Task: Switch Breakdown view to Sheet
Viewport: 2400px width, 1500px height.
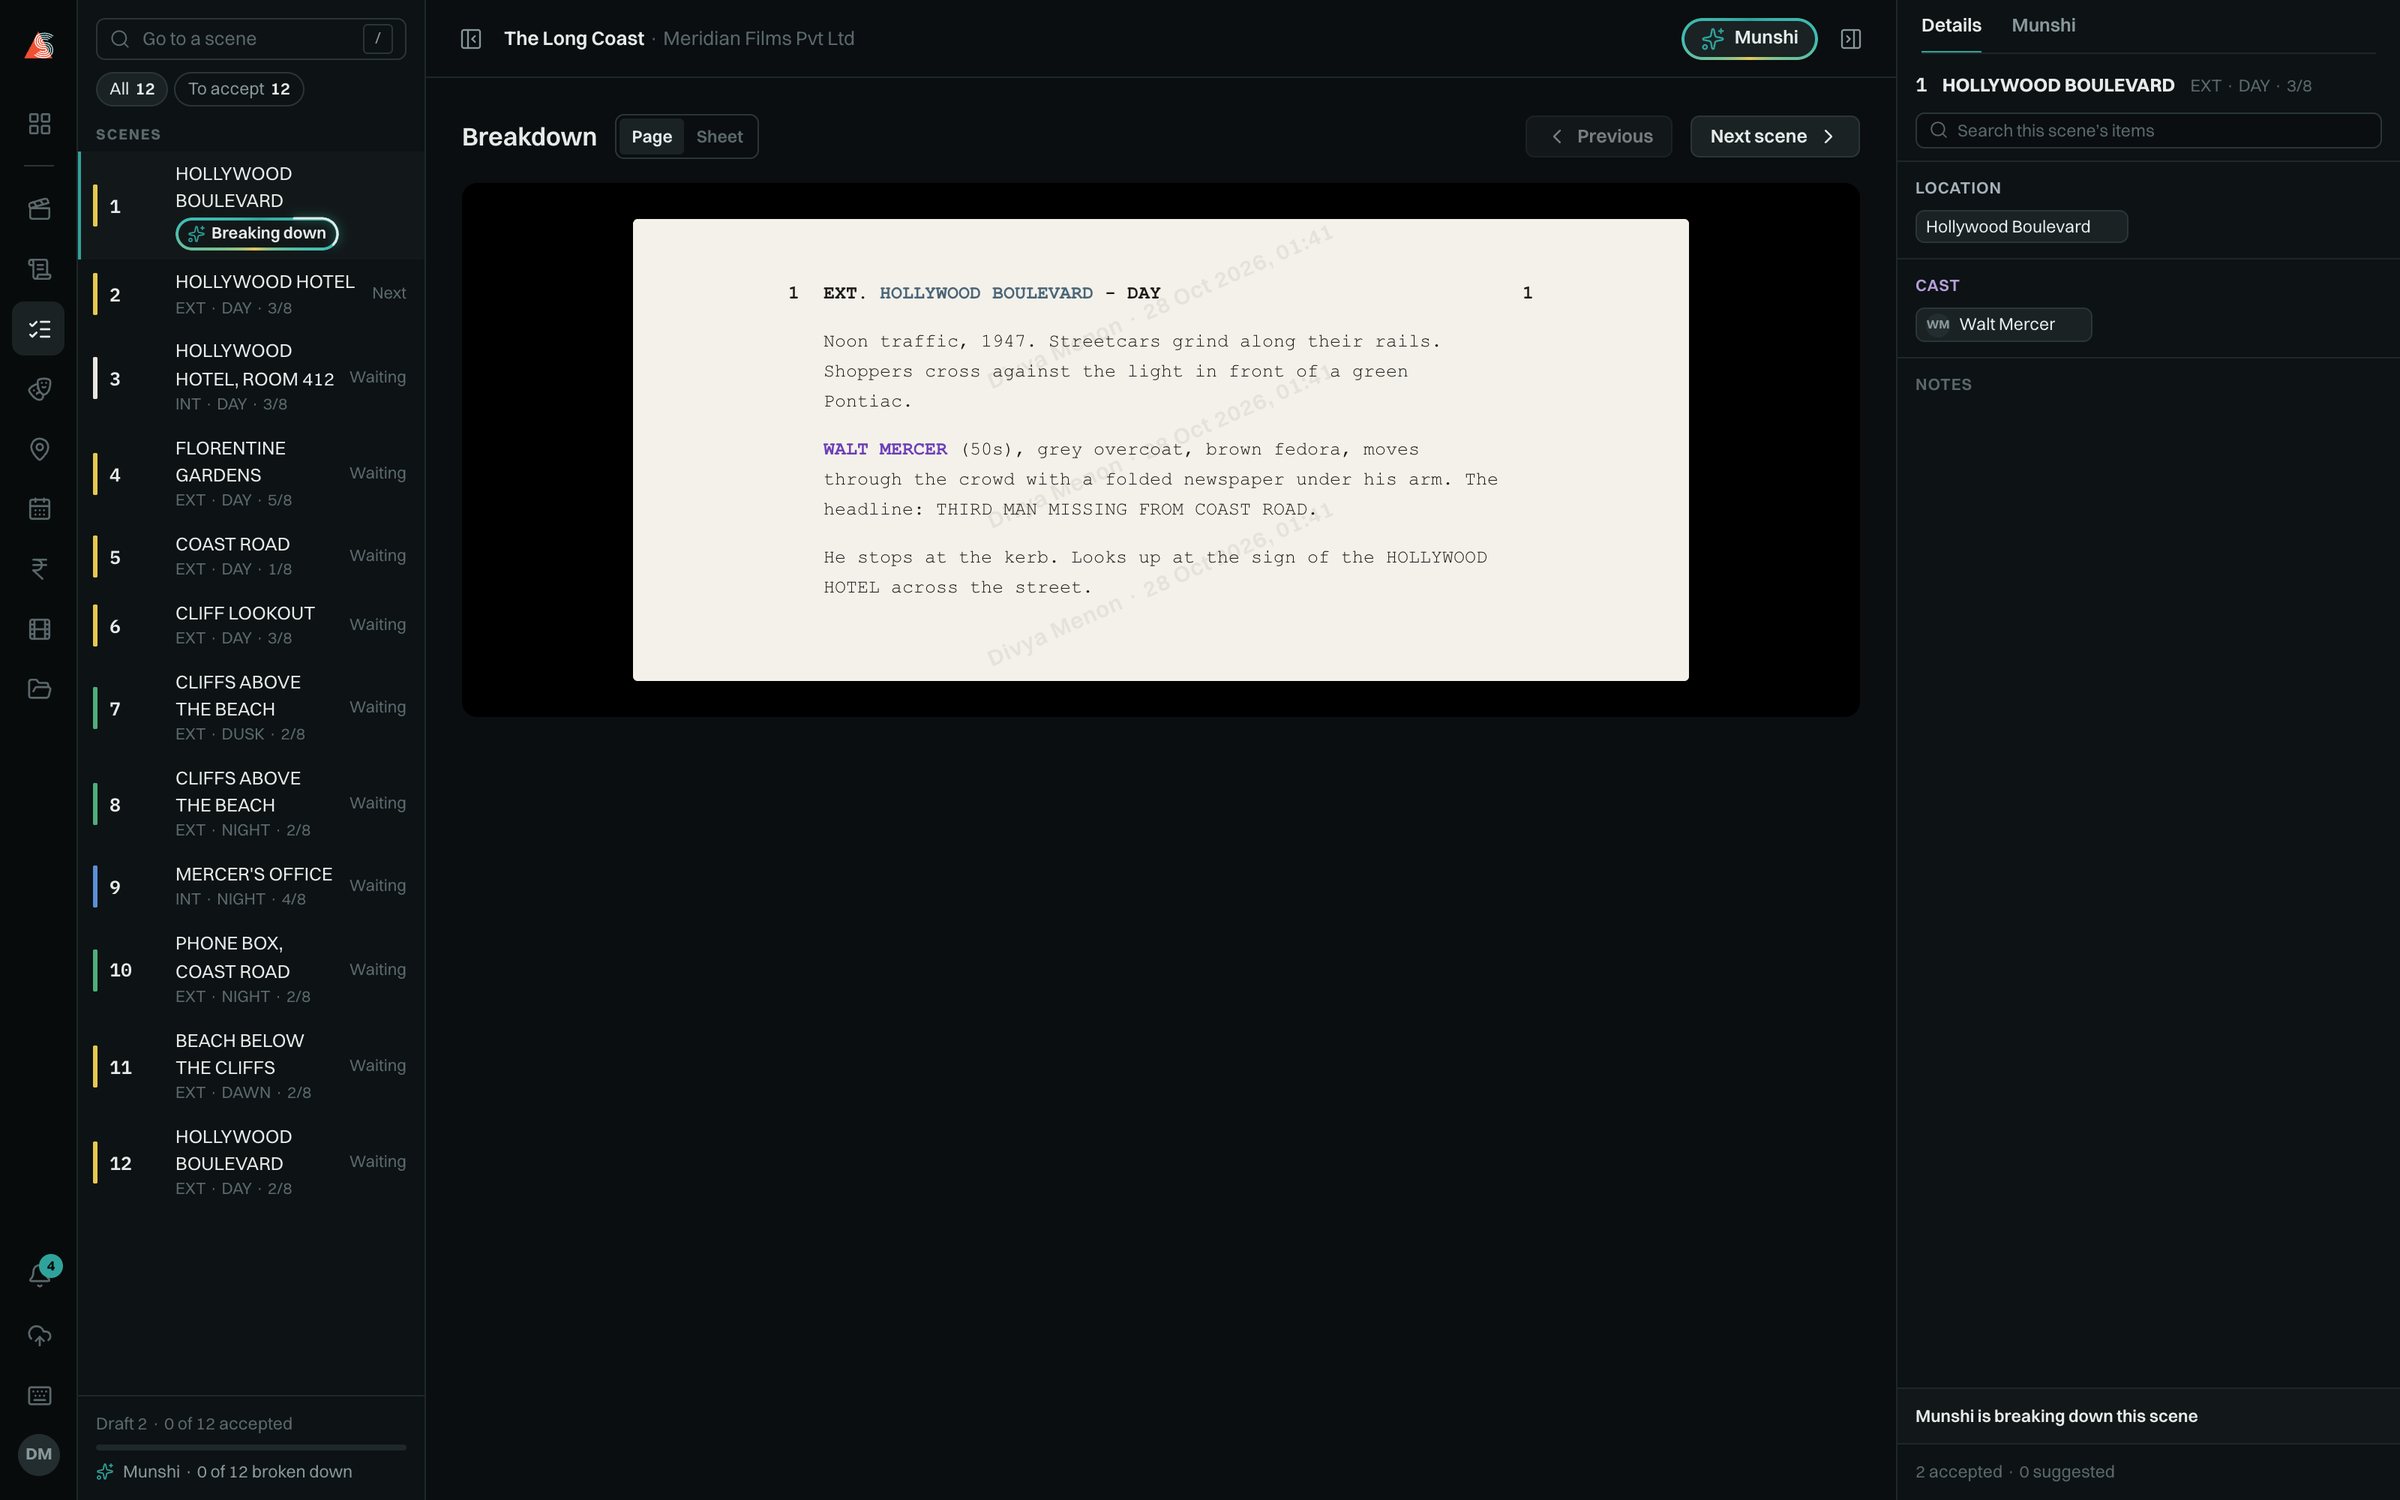Action: click(719, 137)
